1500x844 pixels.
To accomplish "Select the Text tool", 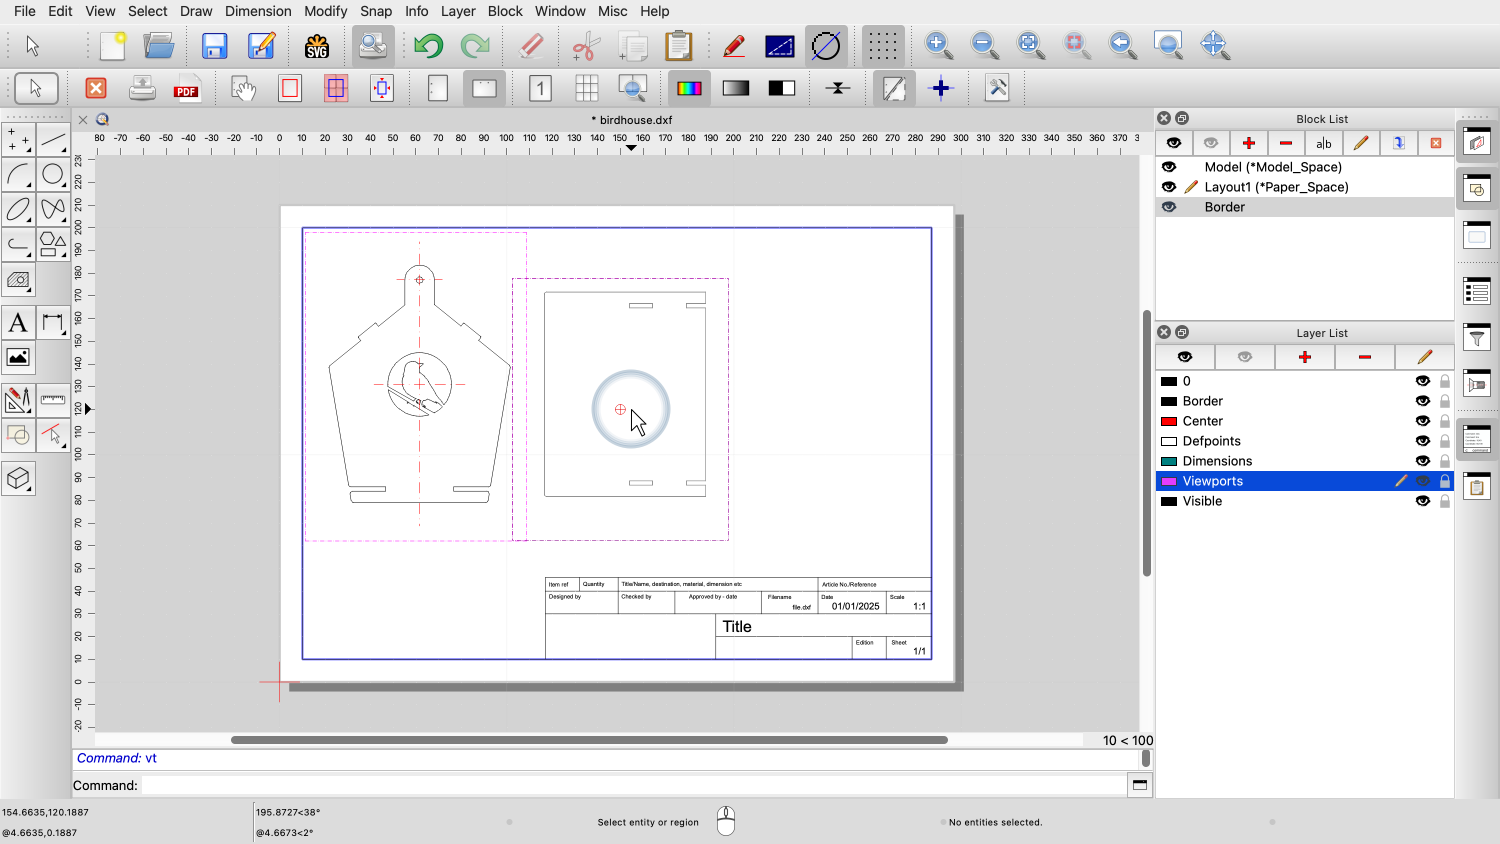I will [18, 323].
